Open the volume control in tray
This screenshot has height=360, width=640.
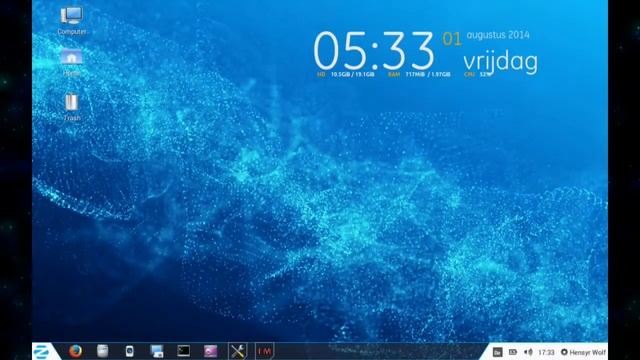tap(528, 352)
